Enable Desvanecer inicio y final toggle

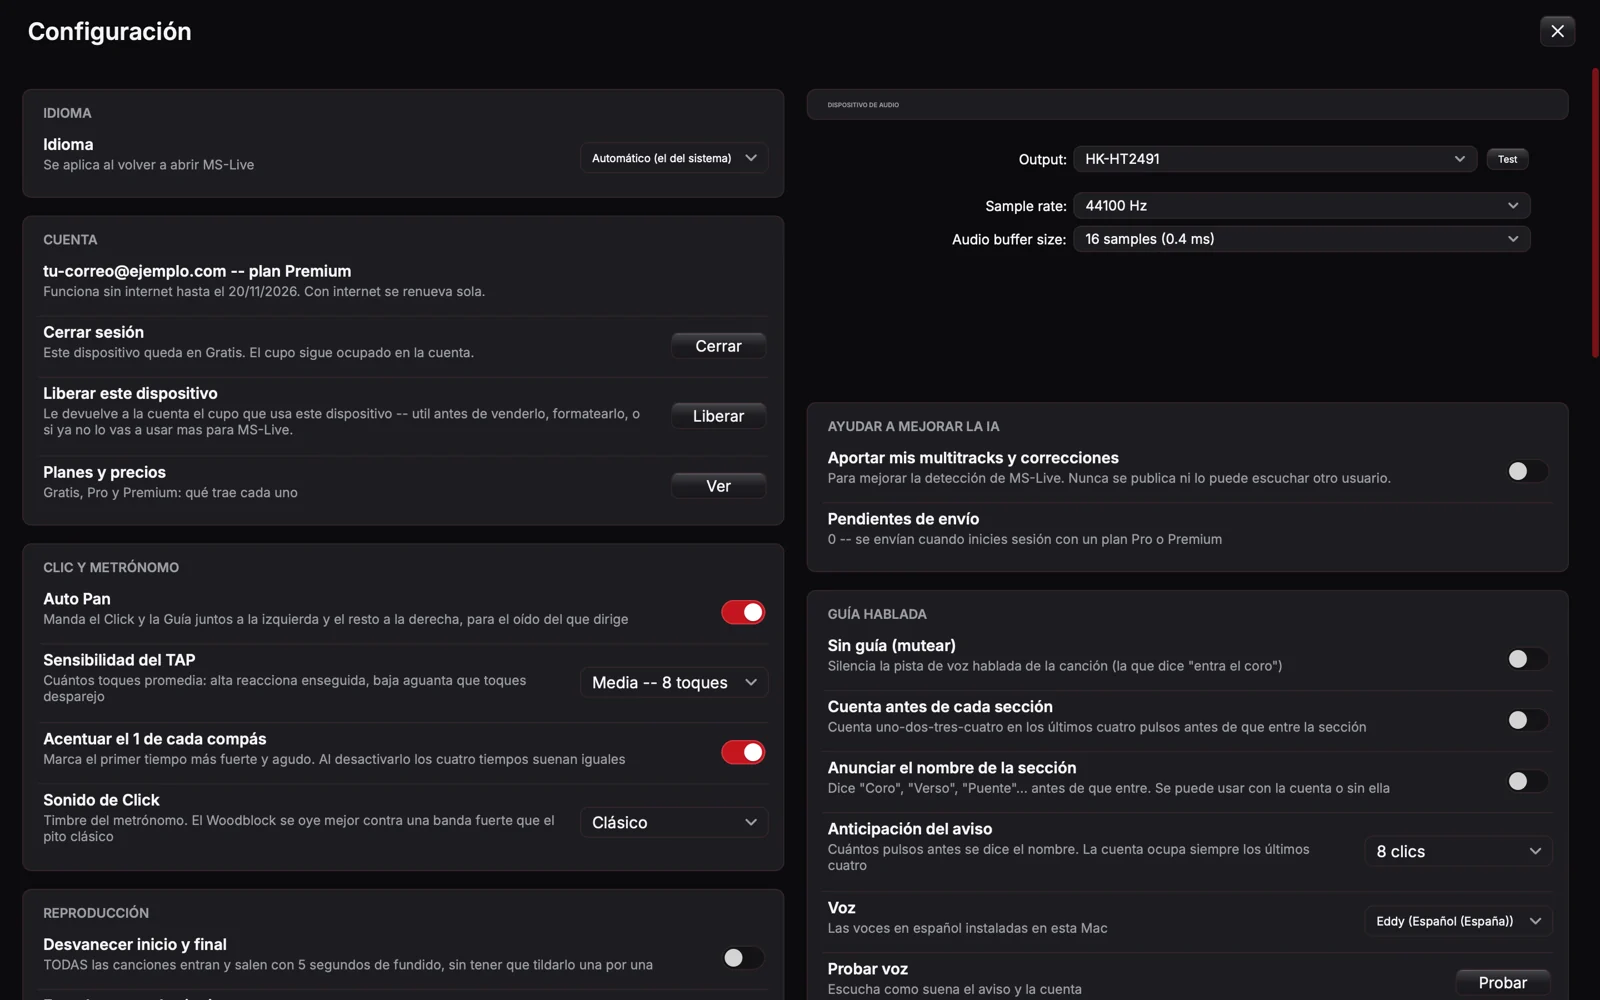click(x=743, y=958)
